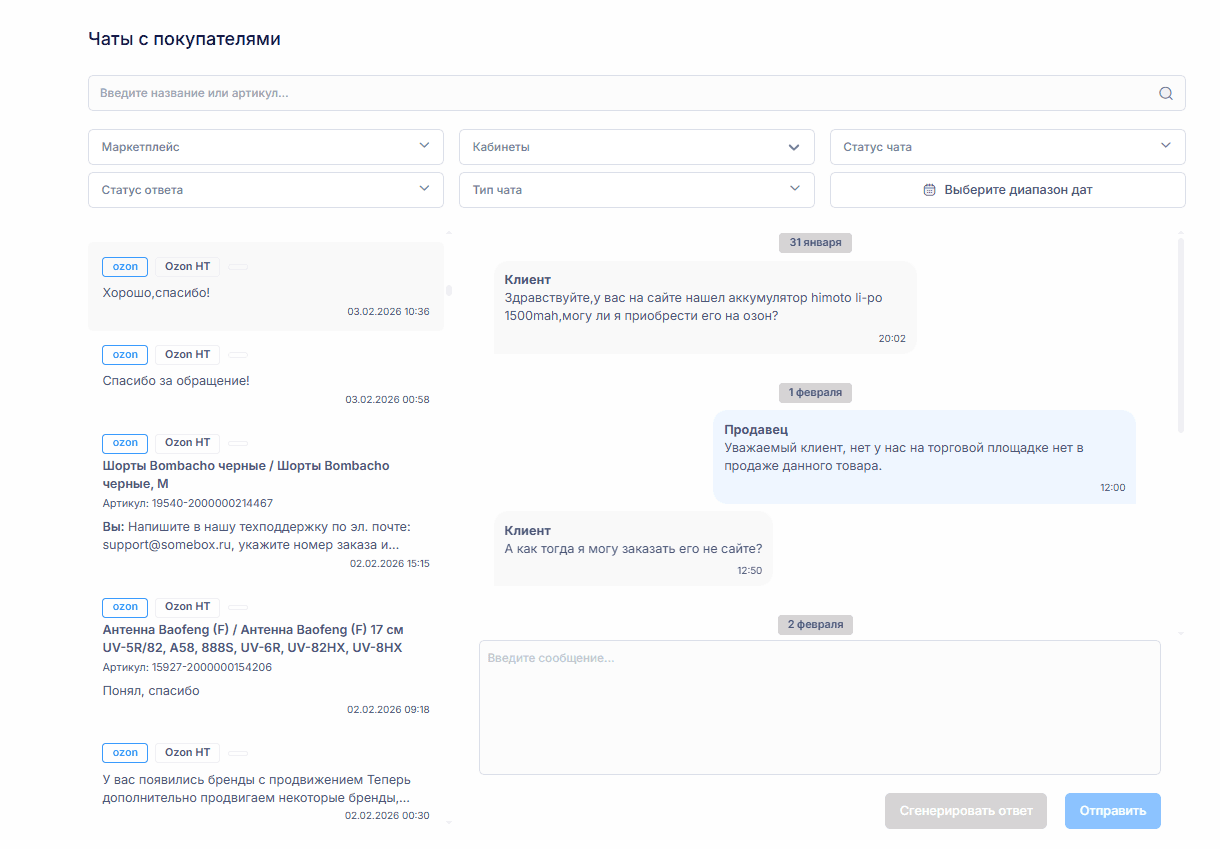This screenshot has height=849, width=1220.
Task: Focus the name or article search field
Action: coord(636,93)
